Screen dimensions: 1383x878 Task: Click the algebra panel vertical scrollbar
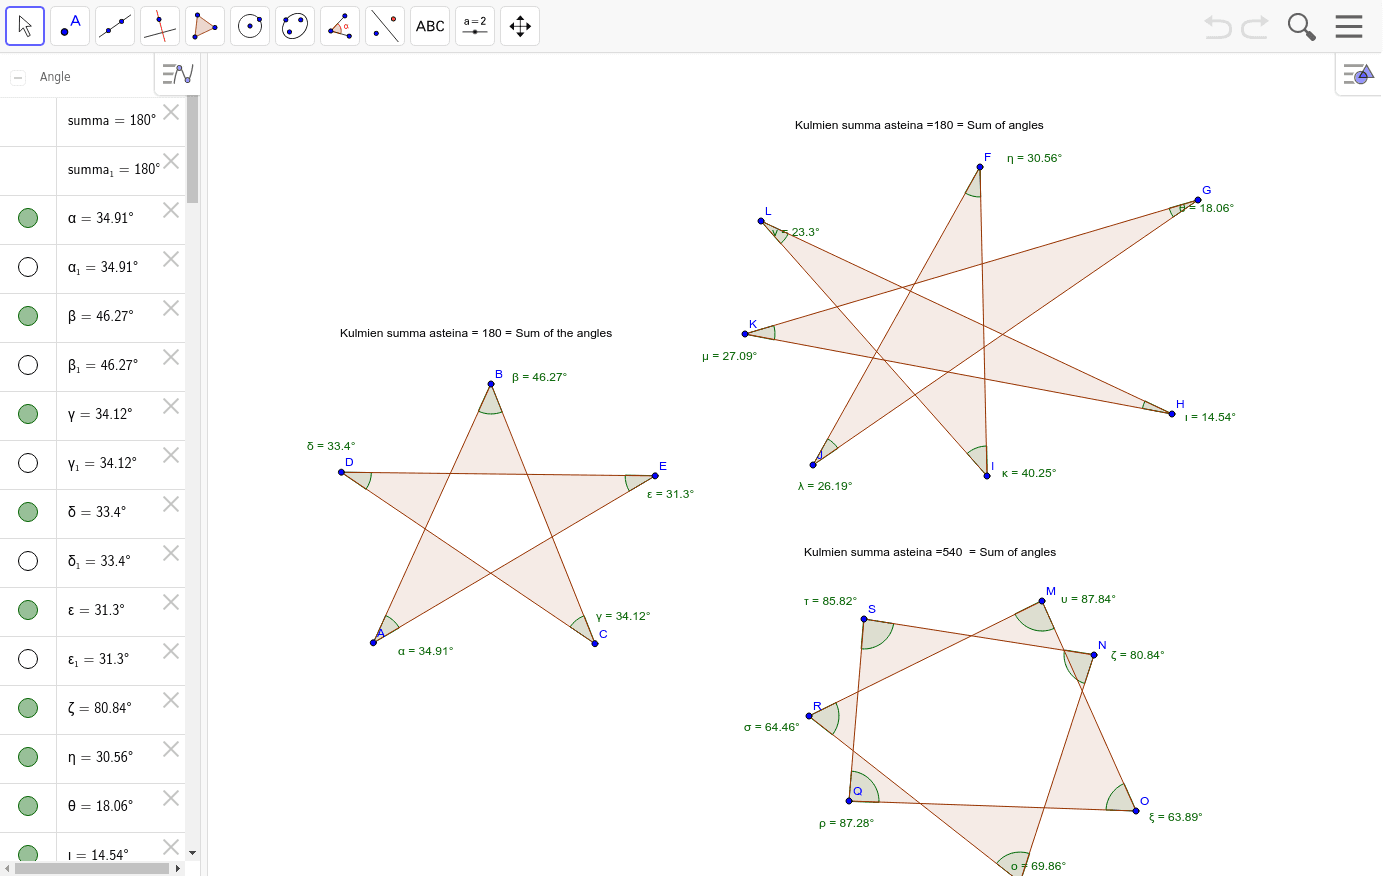[x=192, y=150]
